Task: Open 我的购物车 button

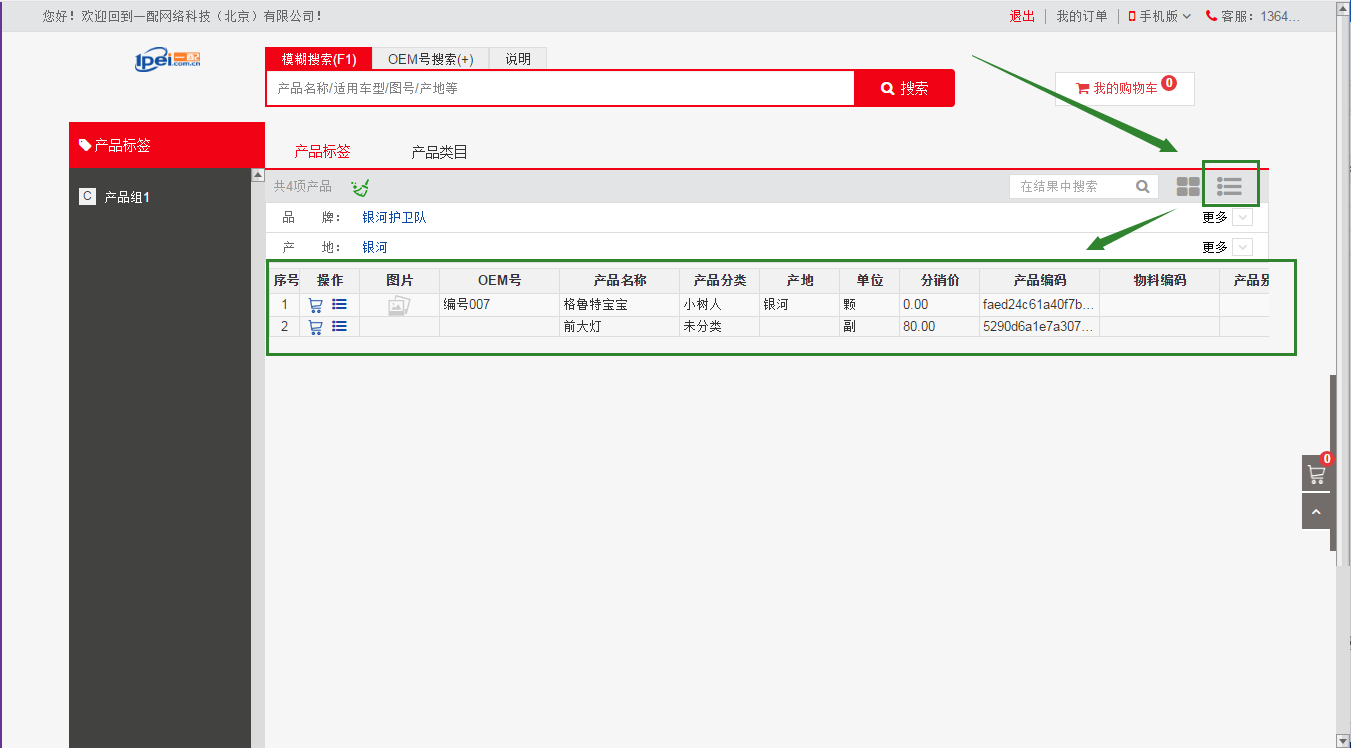Action: point(1124,88)
